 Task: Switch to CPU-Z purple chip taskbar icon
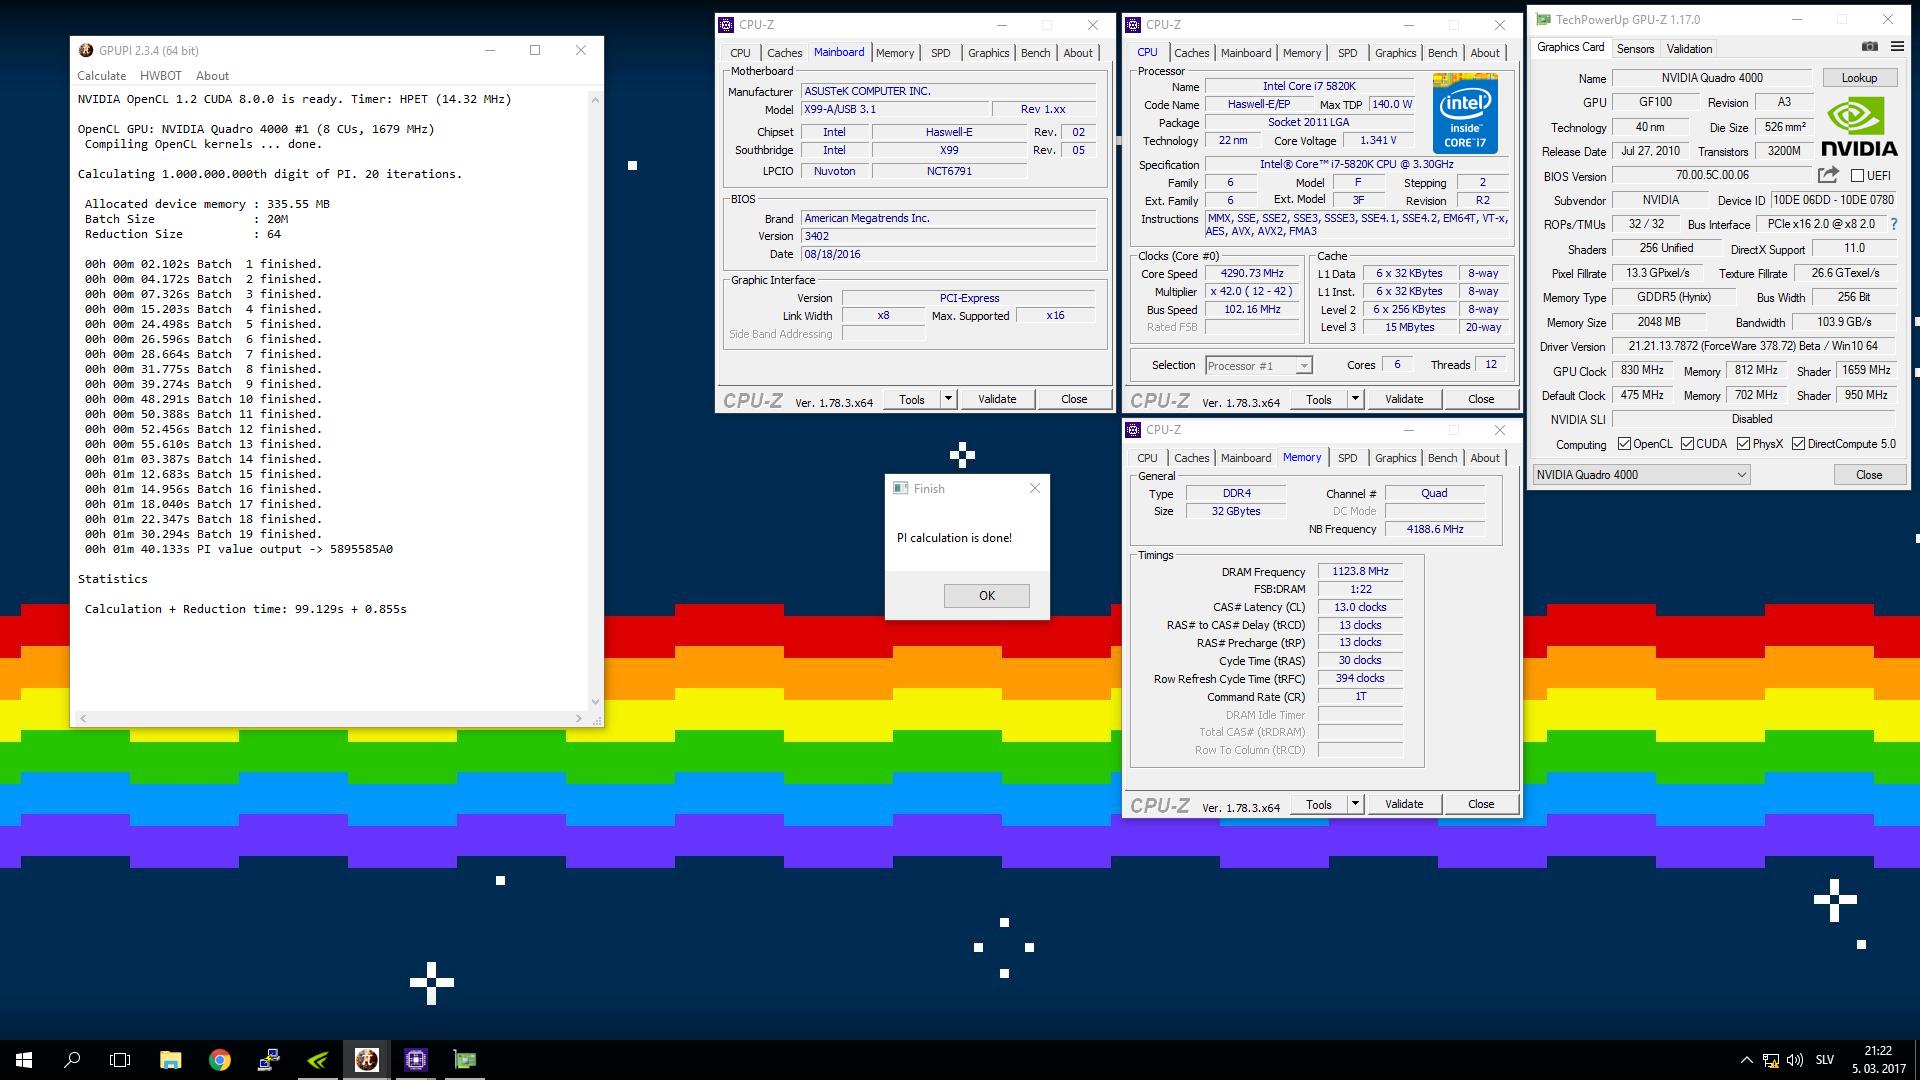(x=416, y=1060)
